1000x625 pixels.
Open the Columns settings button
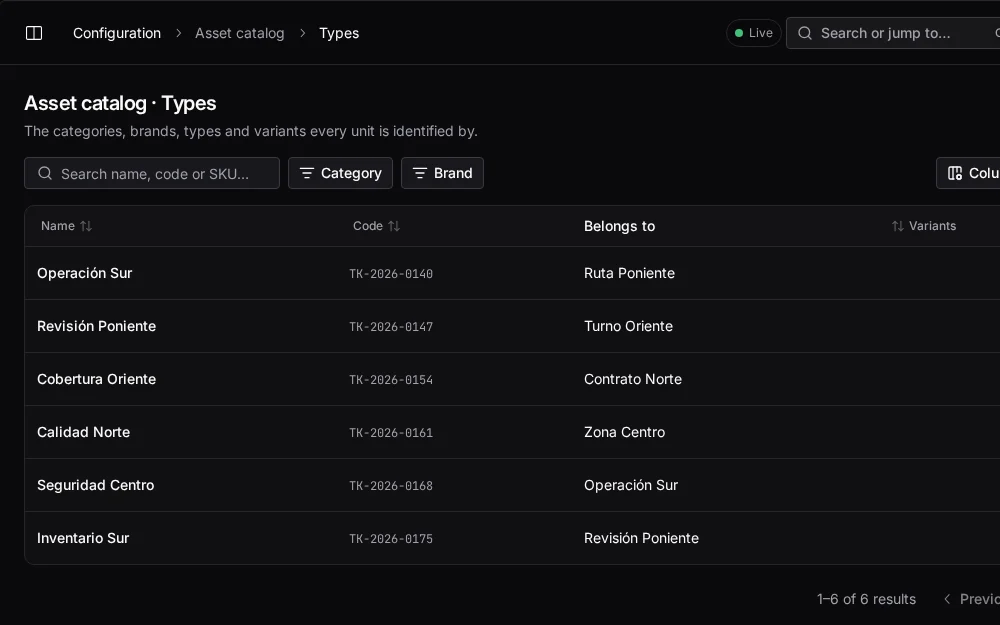968,173
